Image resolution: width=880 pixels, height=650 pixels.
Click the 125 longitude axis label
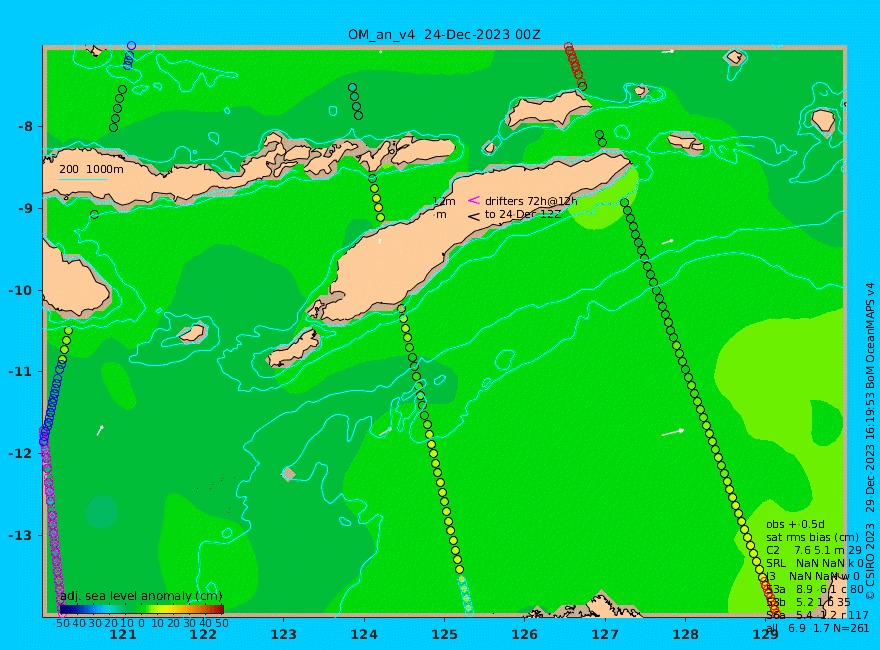[444, 635]
